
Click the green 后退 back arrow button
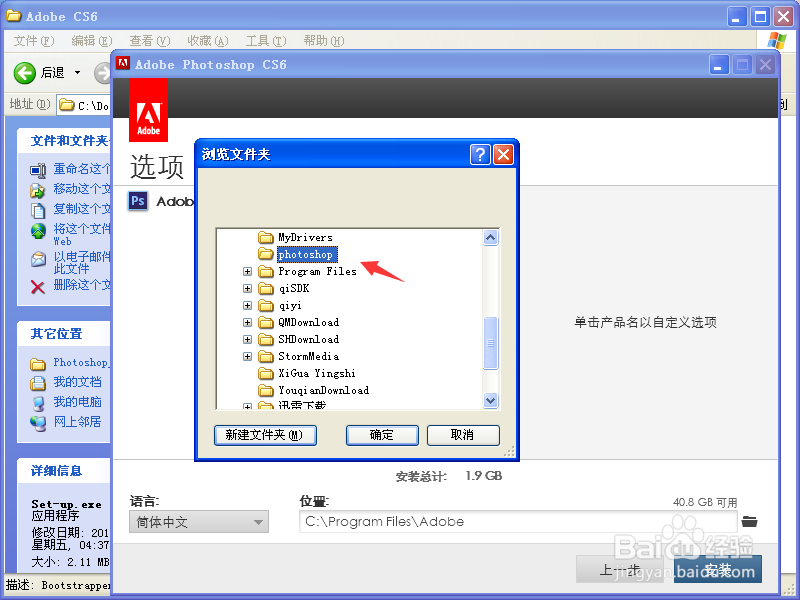click(25, 72)
